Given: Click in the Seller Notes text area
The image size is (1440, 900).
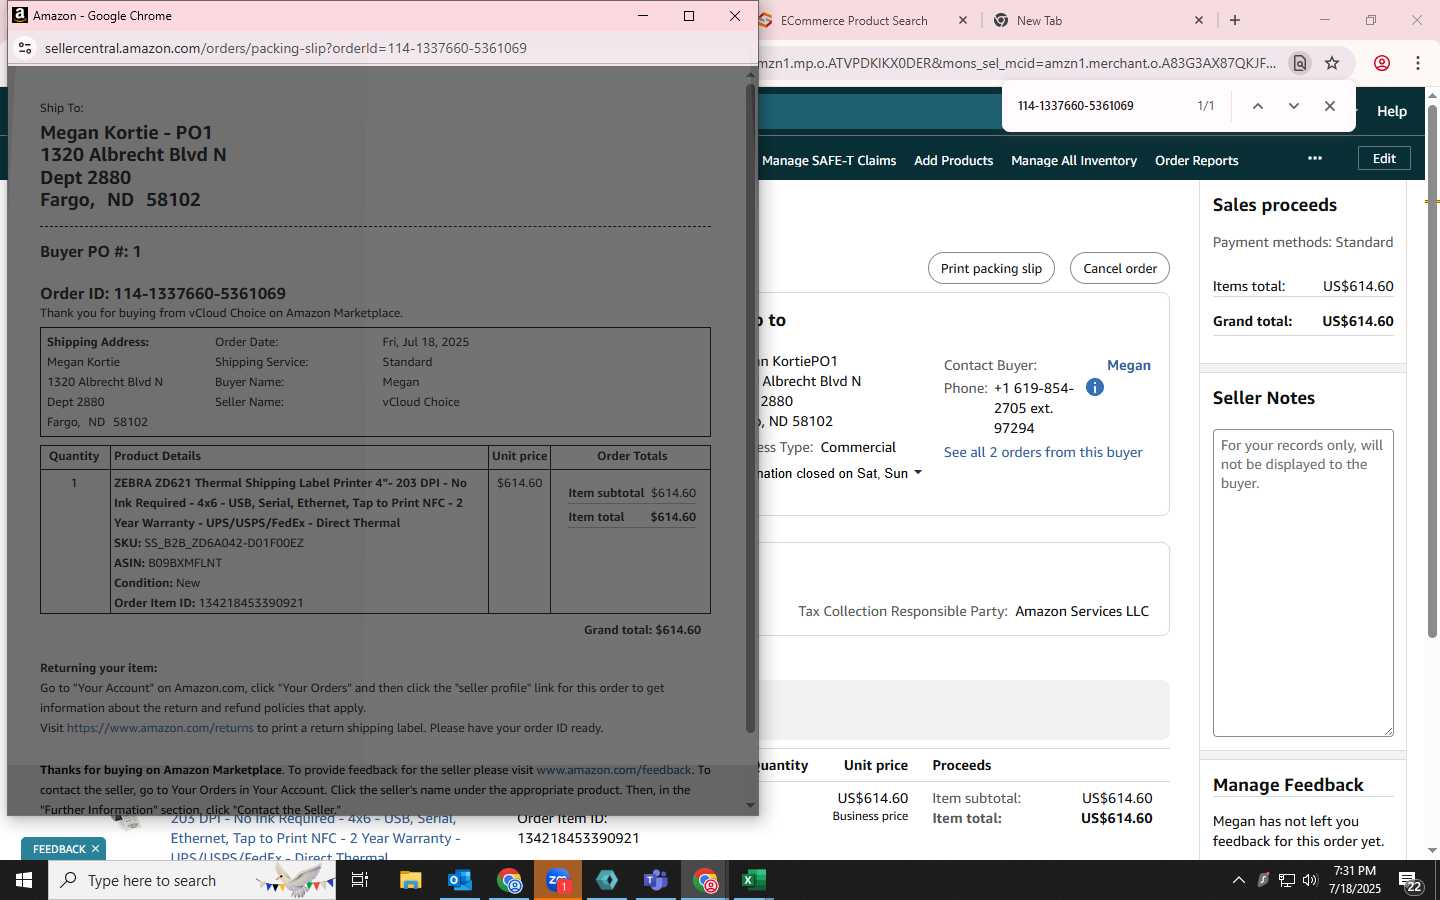Looking at the screenshot, I should tap(1303, 583).
